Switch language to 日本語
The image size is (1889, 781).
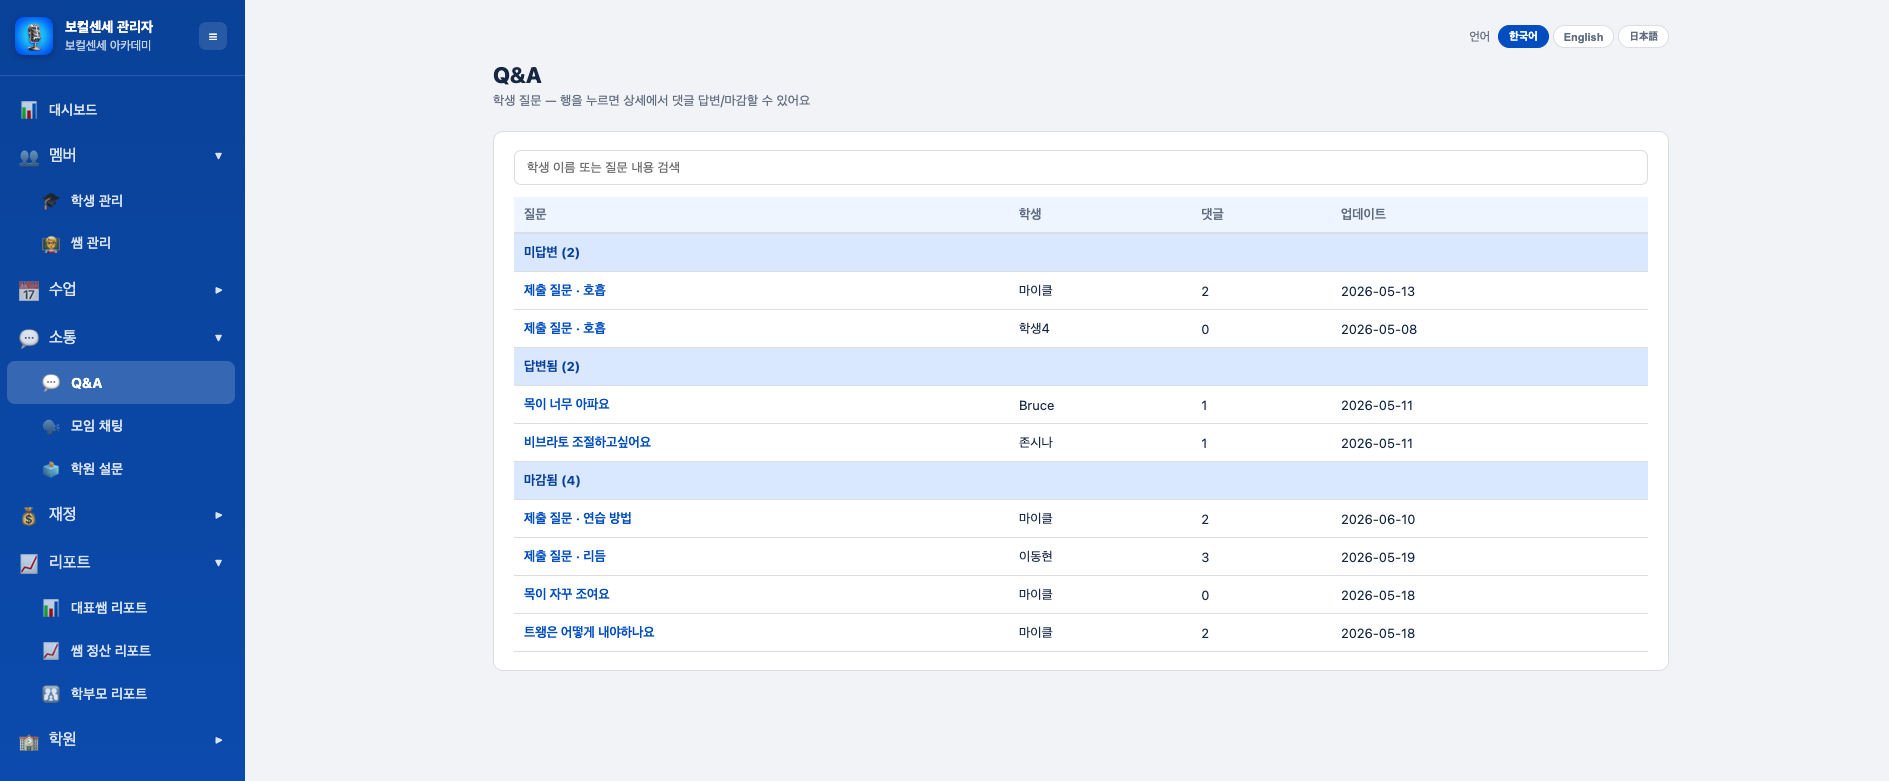(x=1643, y=36)
